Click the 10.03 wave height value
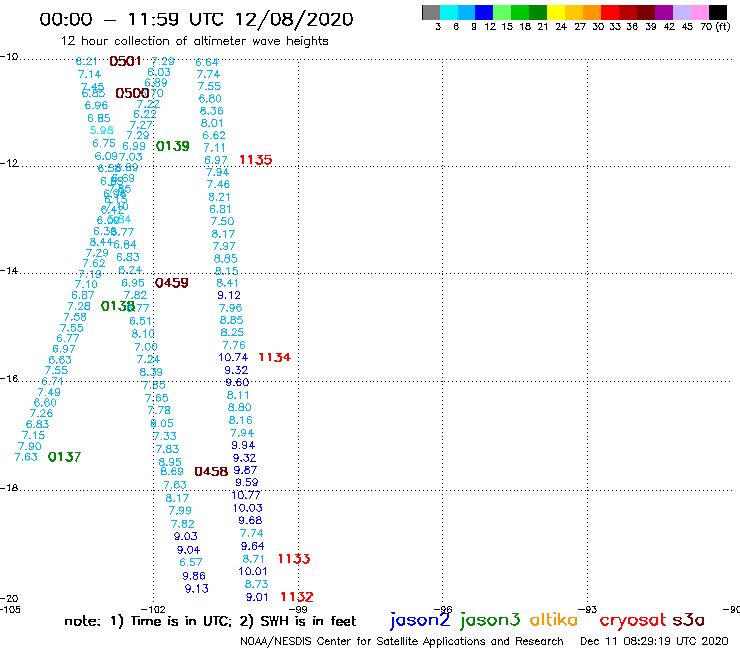 [248, 508]
